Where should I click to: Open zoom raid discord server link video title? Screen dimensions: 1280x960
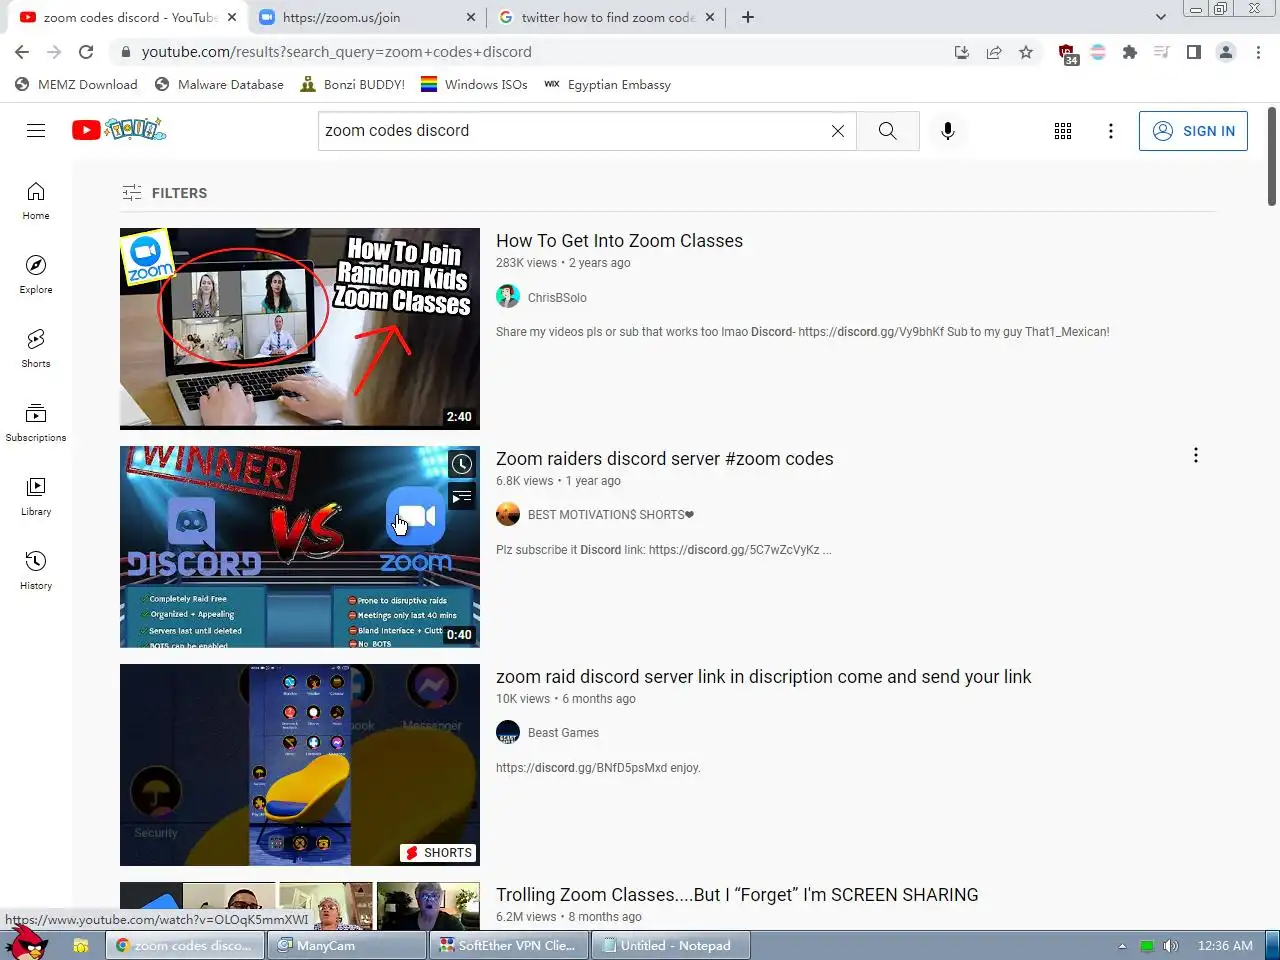click(763, 677)
